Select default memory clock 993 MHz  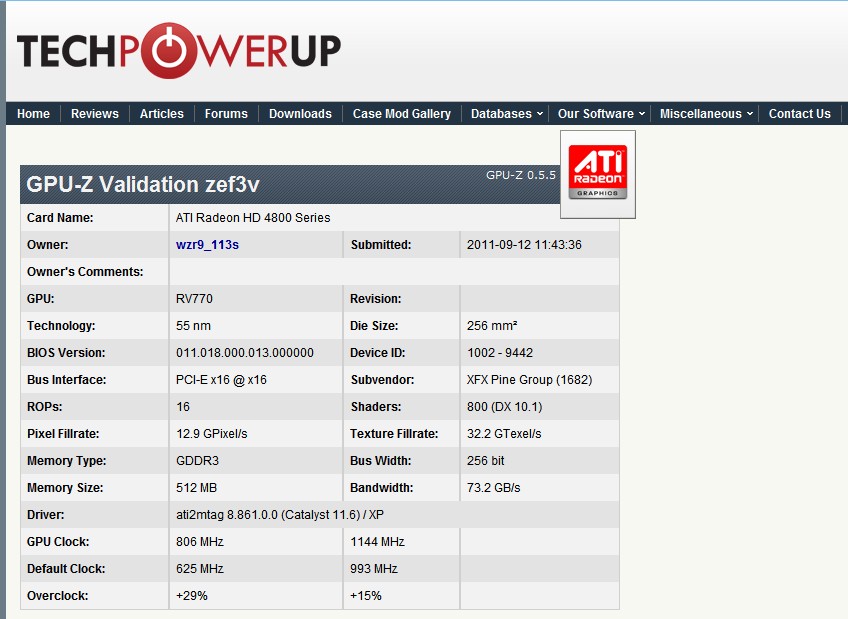(x=374, y=569)
